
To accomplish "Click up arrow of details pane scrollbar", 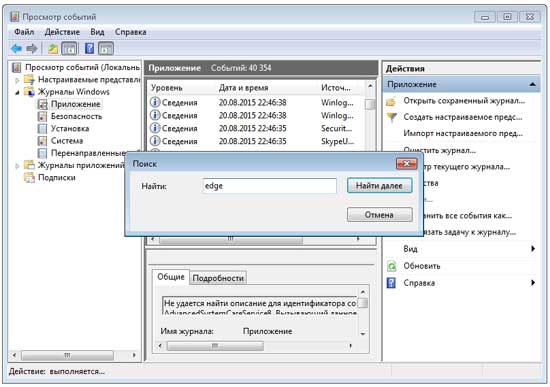I will click(x=363, y=292).
